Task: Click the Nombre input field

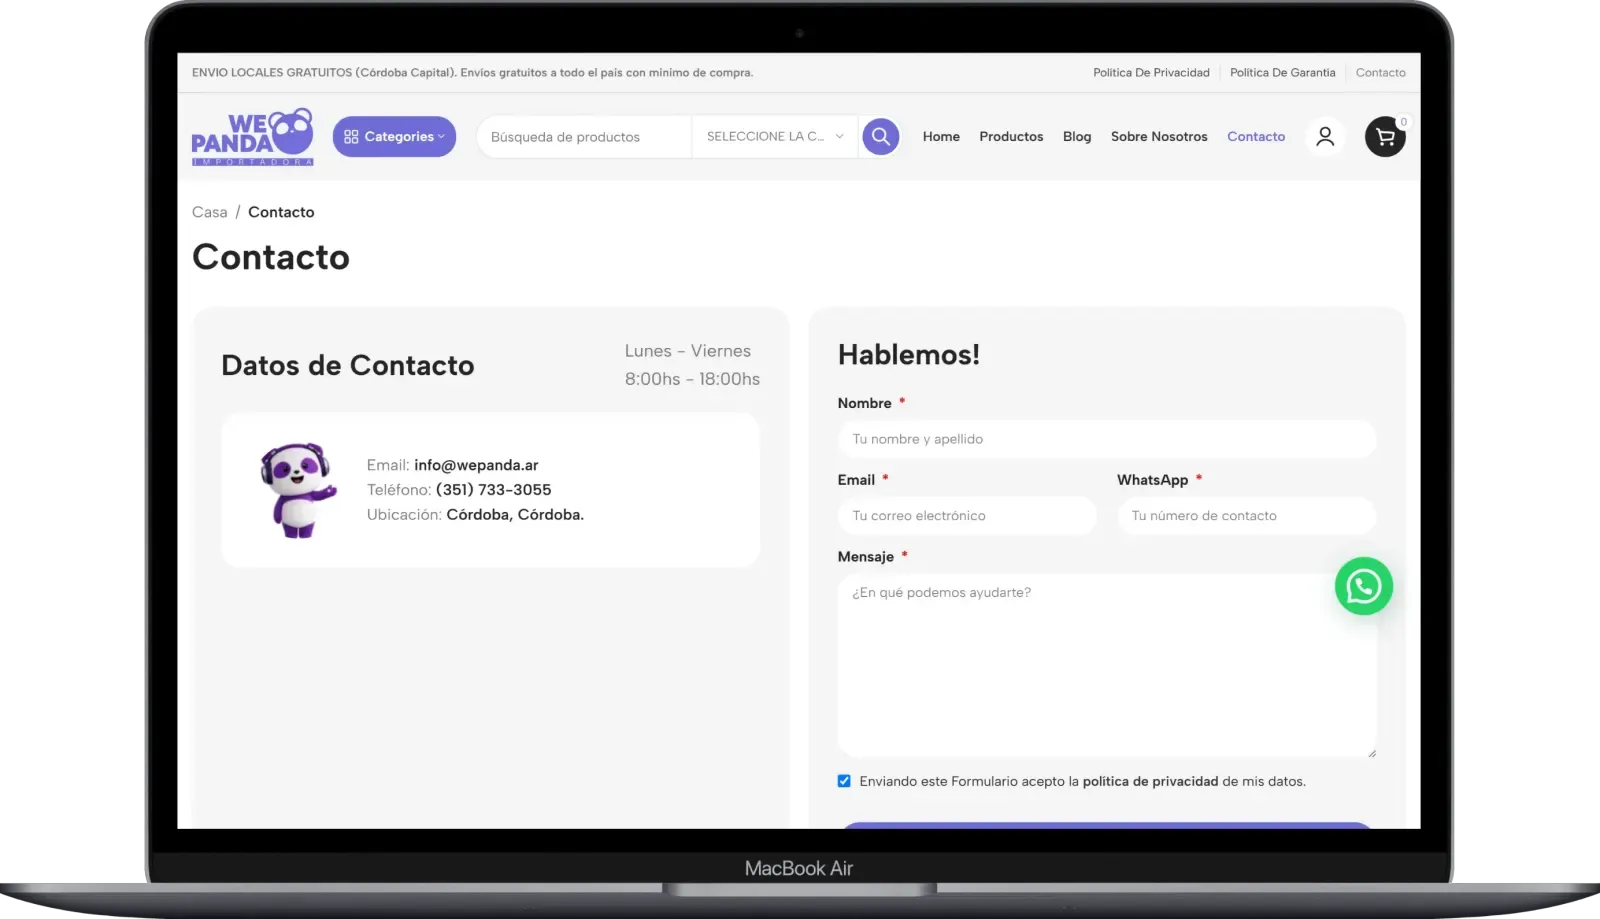Action: click(x=1107, y=439)
